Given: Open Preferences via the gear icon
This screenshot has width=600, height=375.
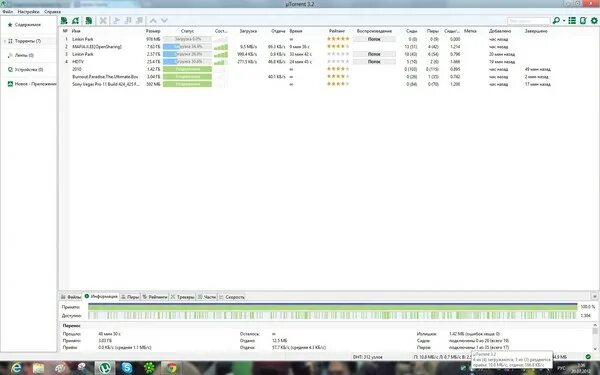Looking at the screenshot, I should 594,21.
